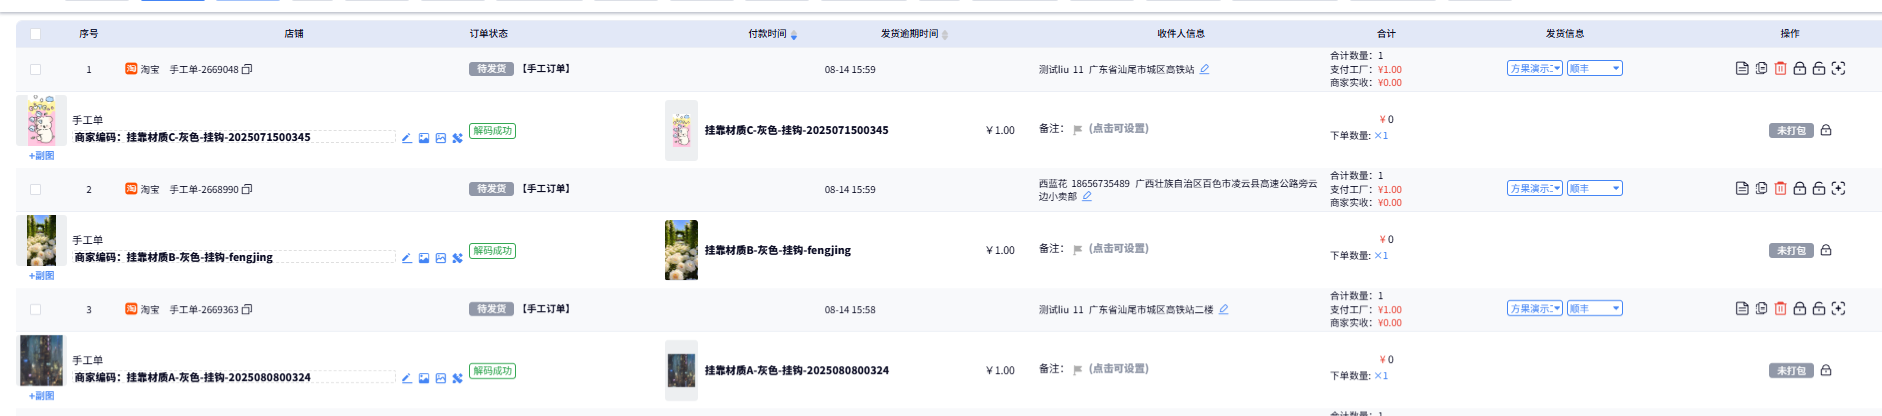The width and height of the screenshot is (1882, 416).
Task: Edit recipient address of 测试liu 11 高铁站二楼
Action: (1224, 310)
